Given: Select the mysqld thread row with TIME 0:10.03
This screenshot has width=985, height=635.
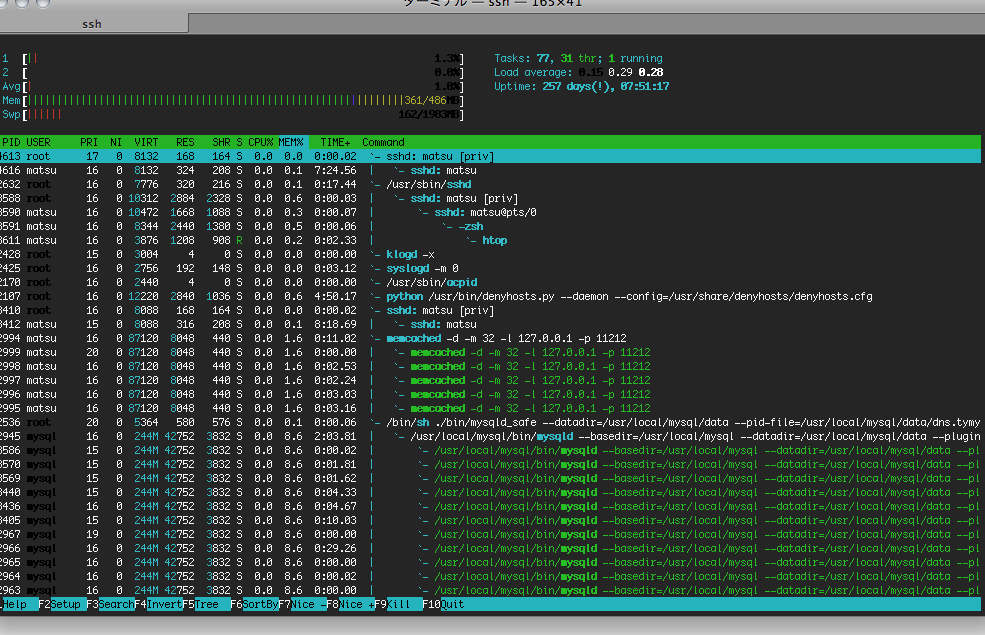Looking at the screenshot, I should [x=490, y=520].
